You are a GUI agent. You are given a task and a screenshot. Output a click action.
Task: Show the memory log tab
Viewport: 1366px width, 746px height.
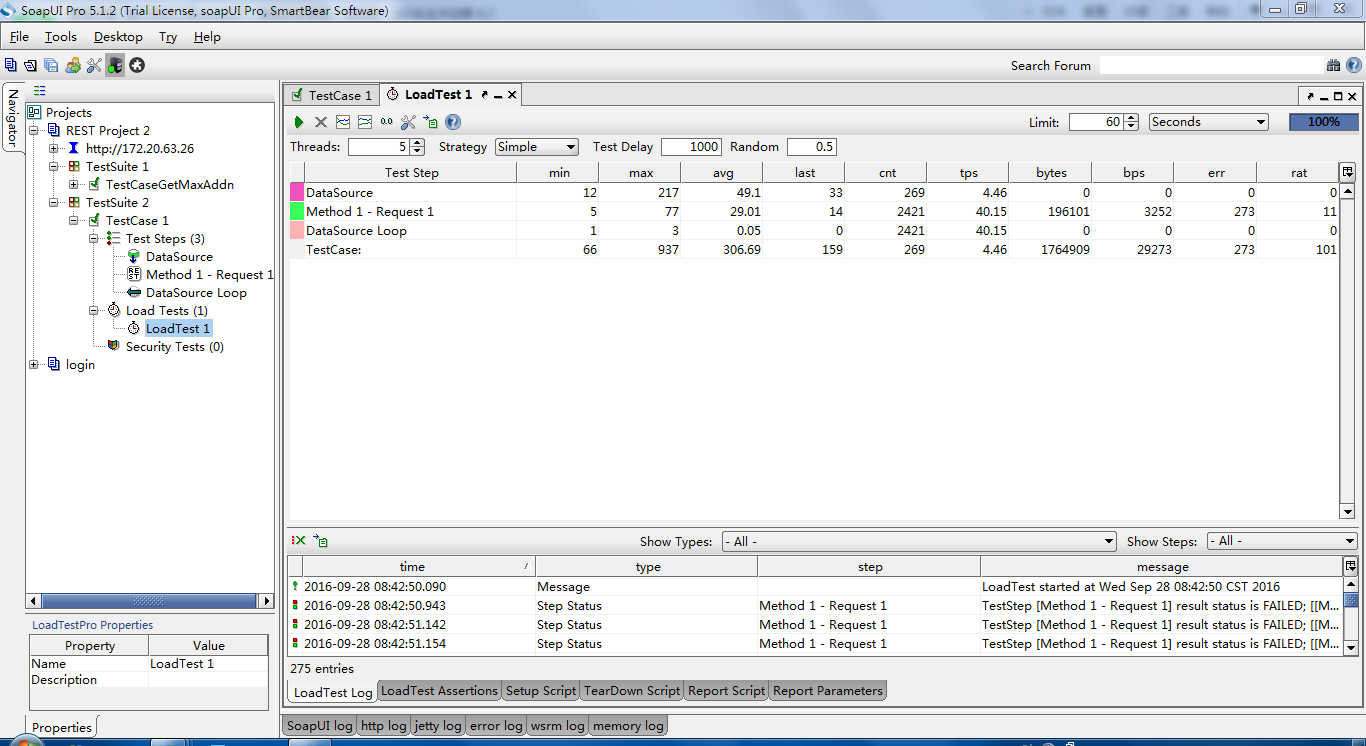coord(627,726)
